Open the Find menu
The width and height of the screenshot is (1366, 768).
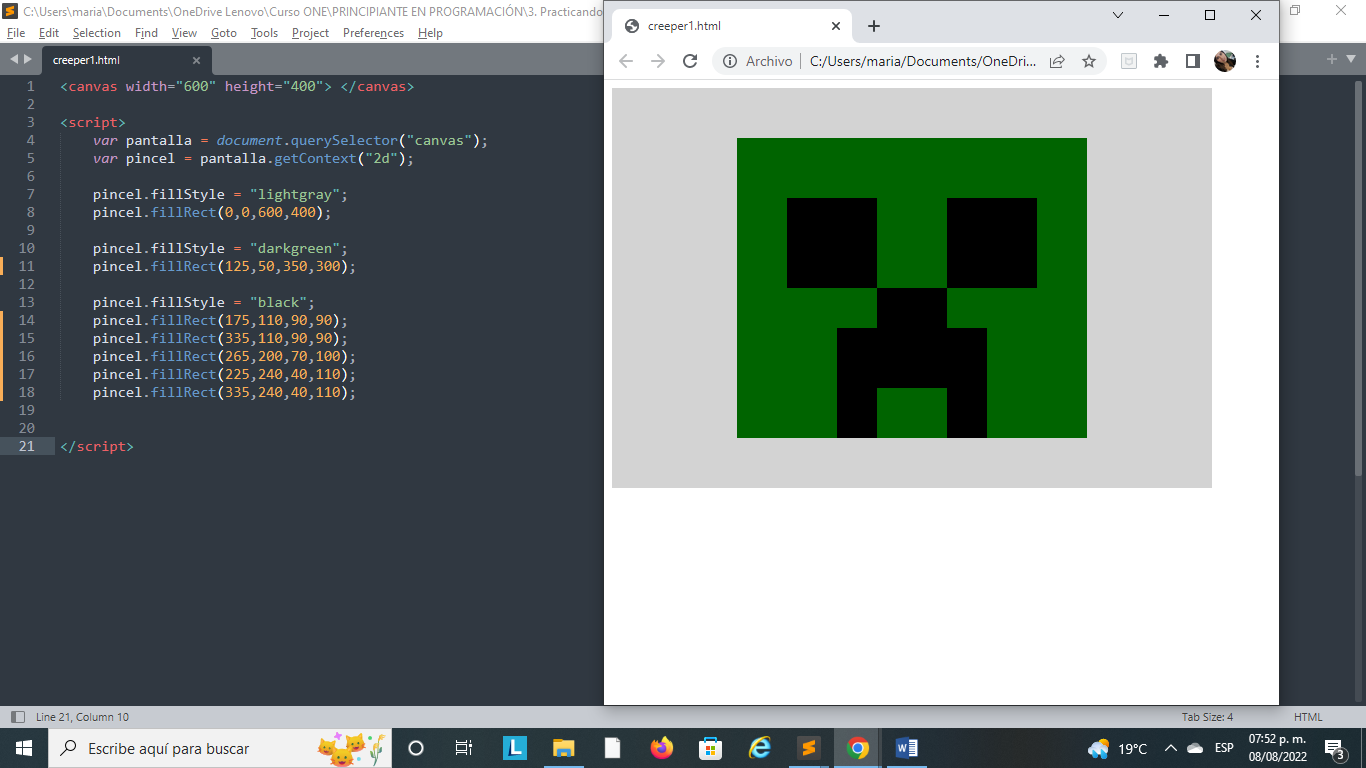[146, 33]
